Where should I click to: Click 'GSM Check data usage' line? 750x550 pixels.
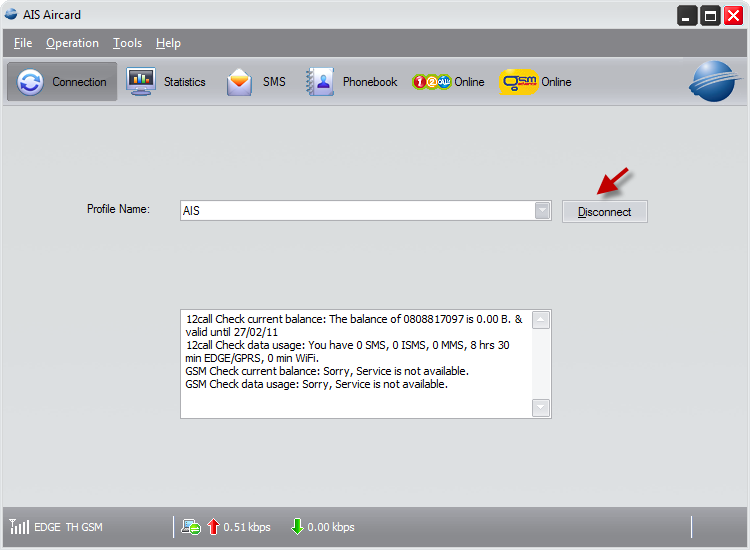317,384
